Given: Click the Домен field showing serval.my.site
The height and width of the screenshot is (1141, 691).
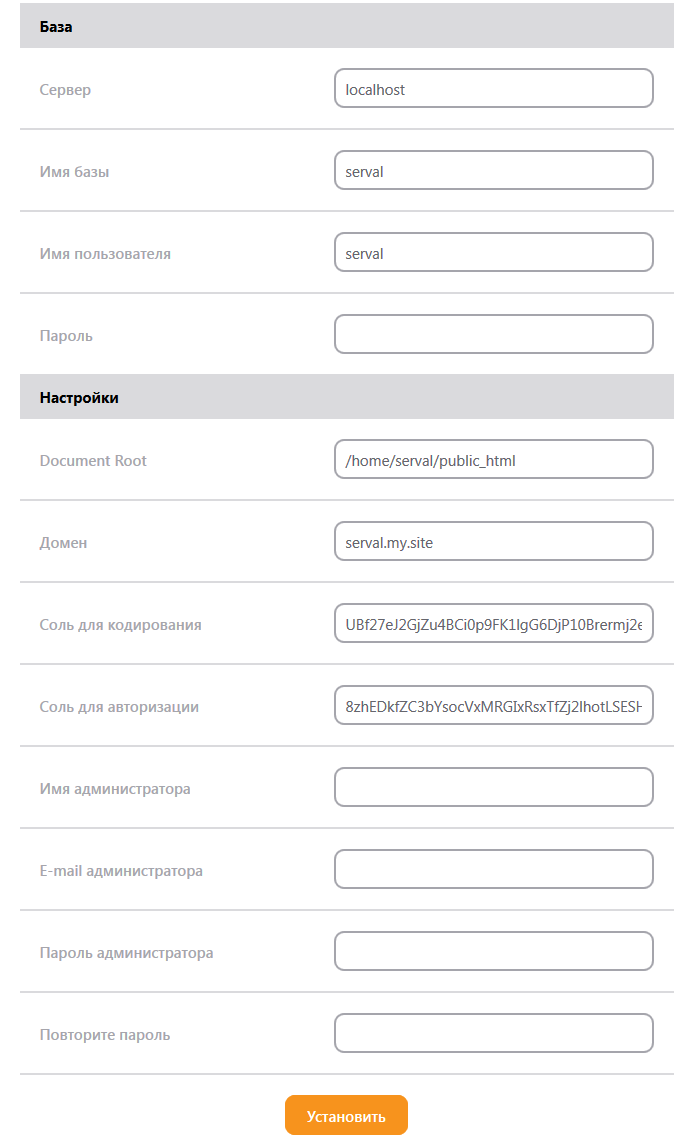Looking at the screenshot, I should point(494,541).
